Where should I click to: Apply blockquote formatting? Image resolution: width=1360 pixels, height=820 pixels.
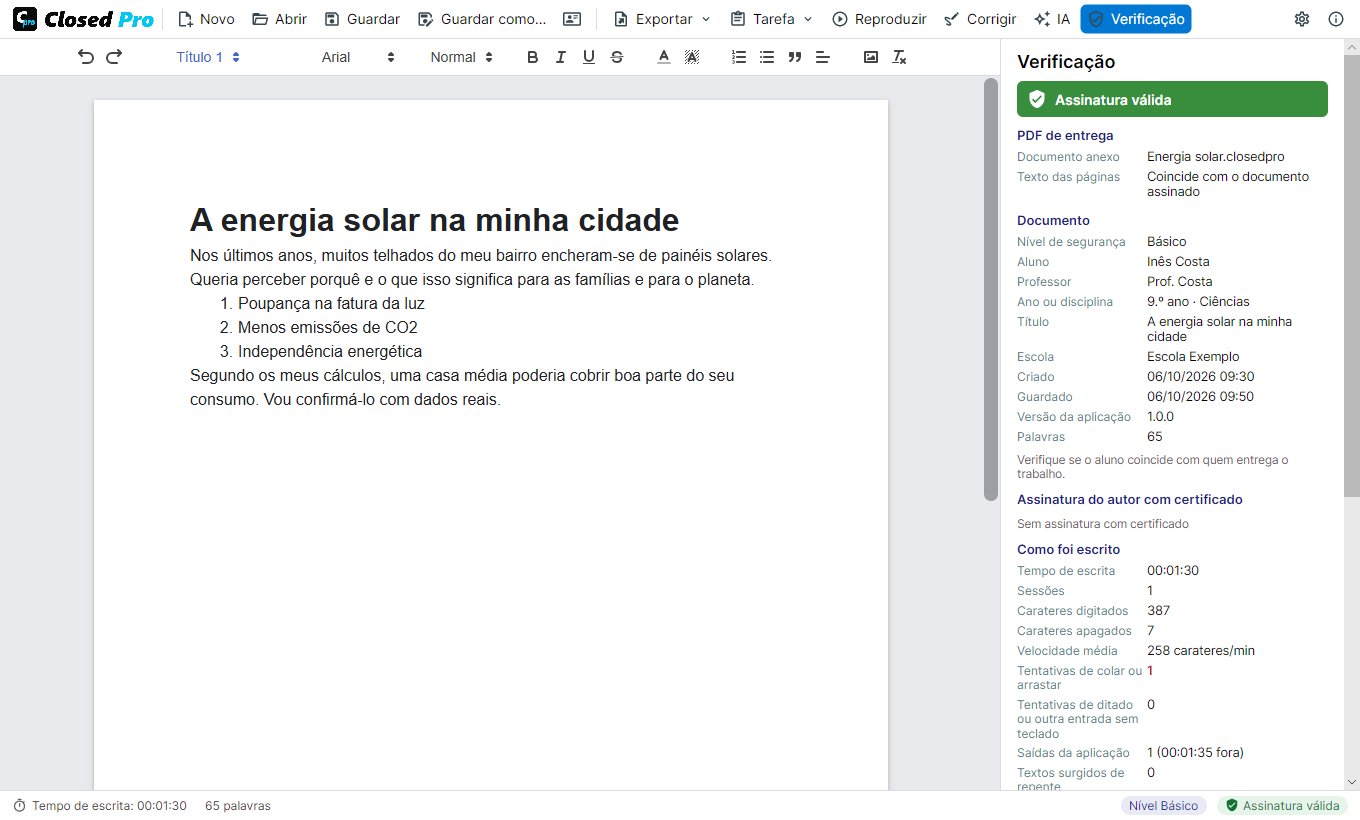coord(795,57)
